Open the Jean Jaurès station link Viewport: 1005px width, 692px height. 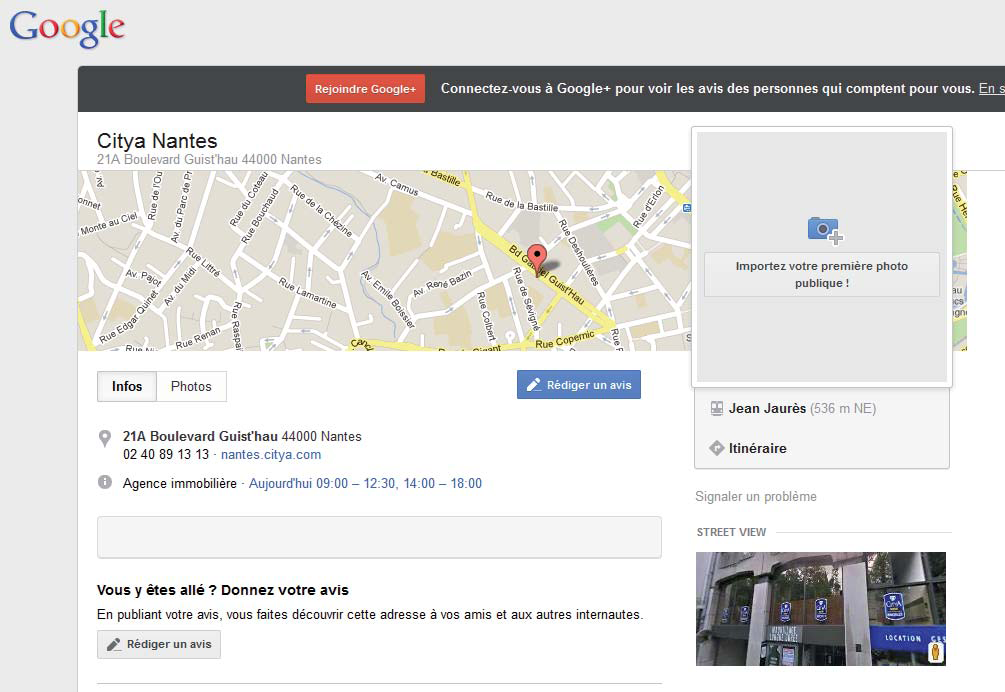click(x=767, y=408)
